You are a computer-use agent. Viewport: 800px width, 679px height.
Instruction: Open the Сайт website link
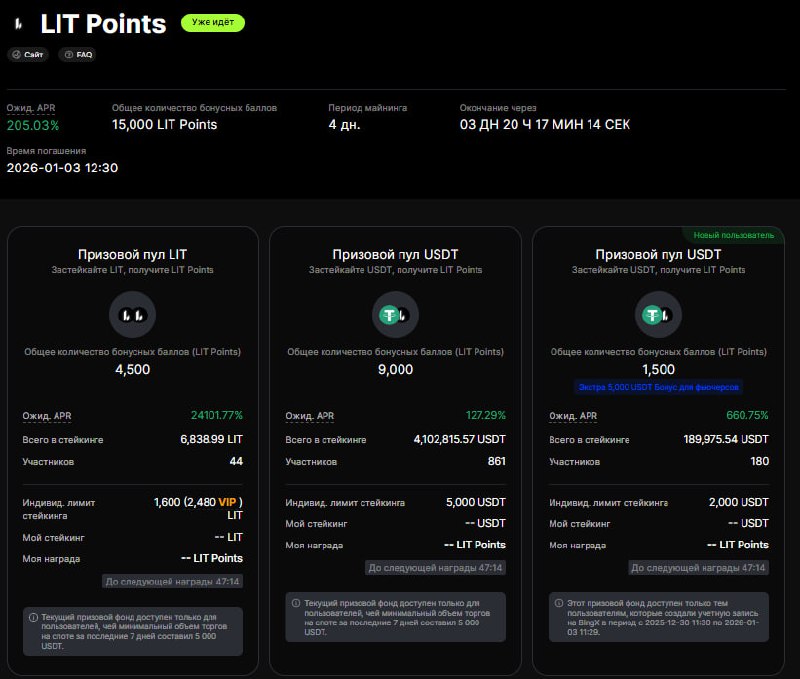click(x=28, y=55)
